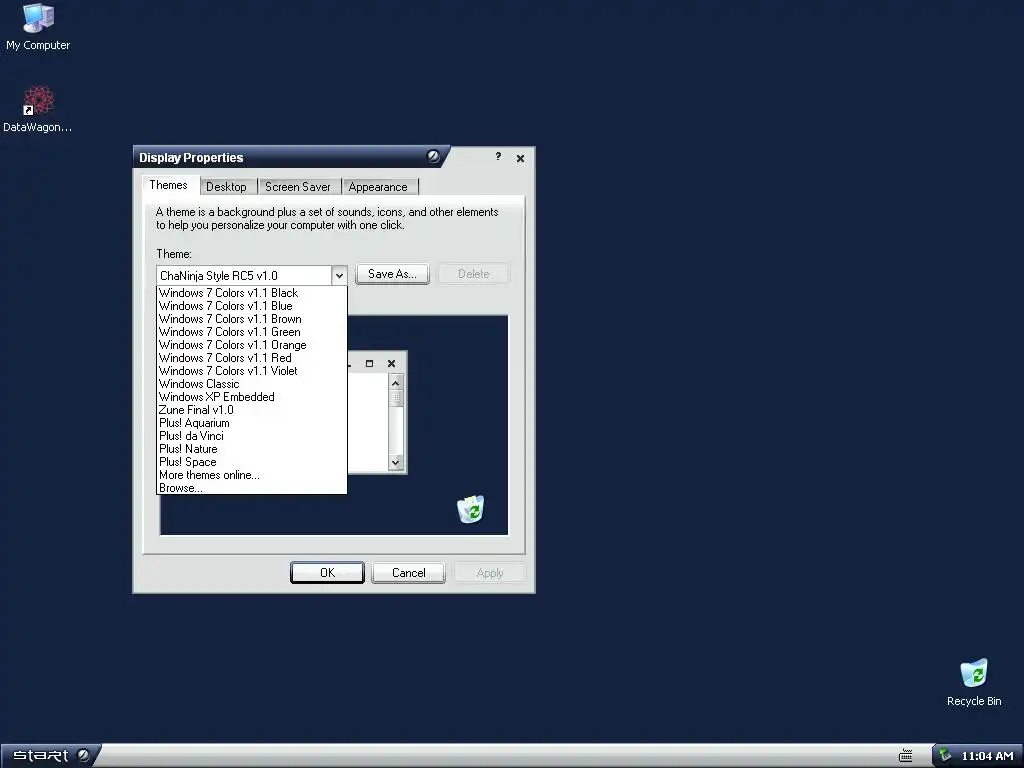Open the Screen Saver tab
Screen dimensions: 1024x768
[x=298, y=187]
